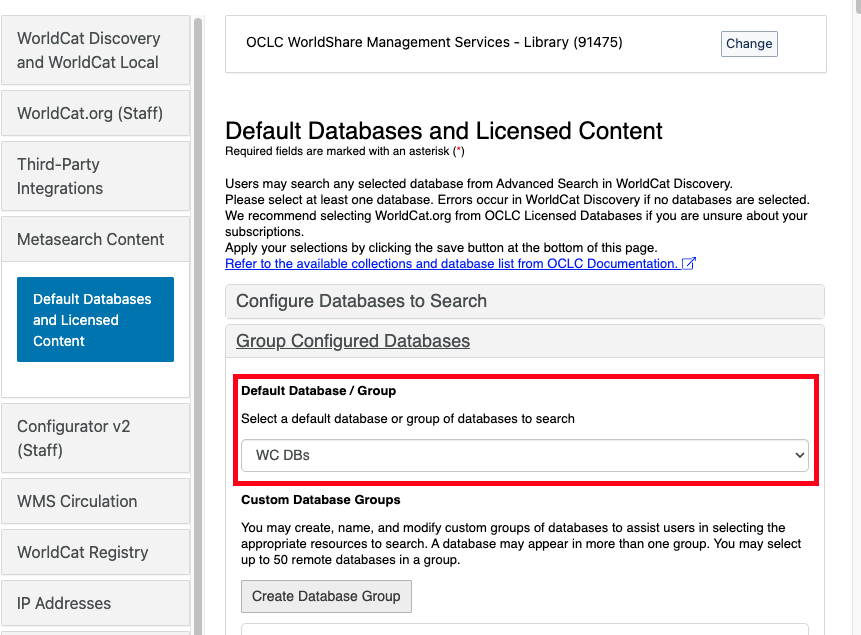Click the Change button for the library institution
861x635 pixels.
pyautogui.click(x=748, y=43)
